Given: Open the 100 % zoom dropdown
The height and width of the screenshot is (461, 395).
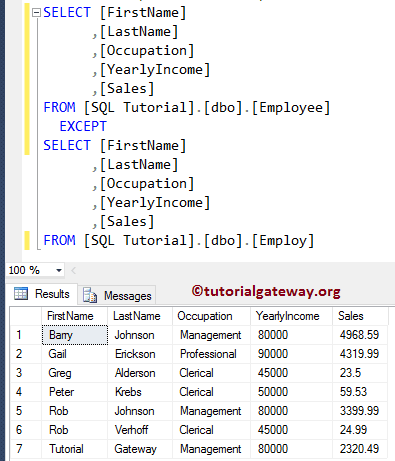Looking at the screenshot, I should click(x=59, y=270).
